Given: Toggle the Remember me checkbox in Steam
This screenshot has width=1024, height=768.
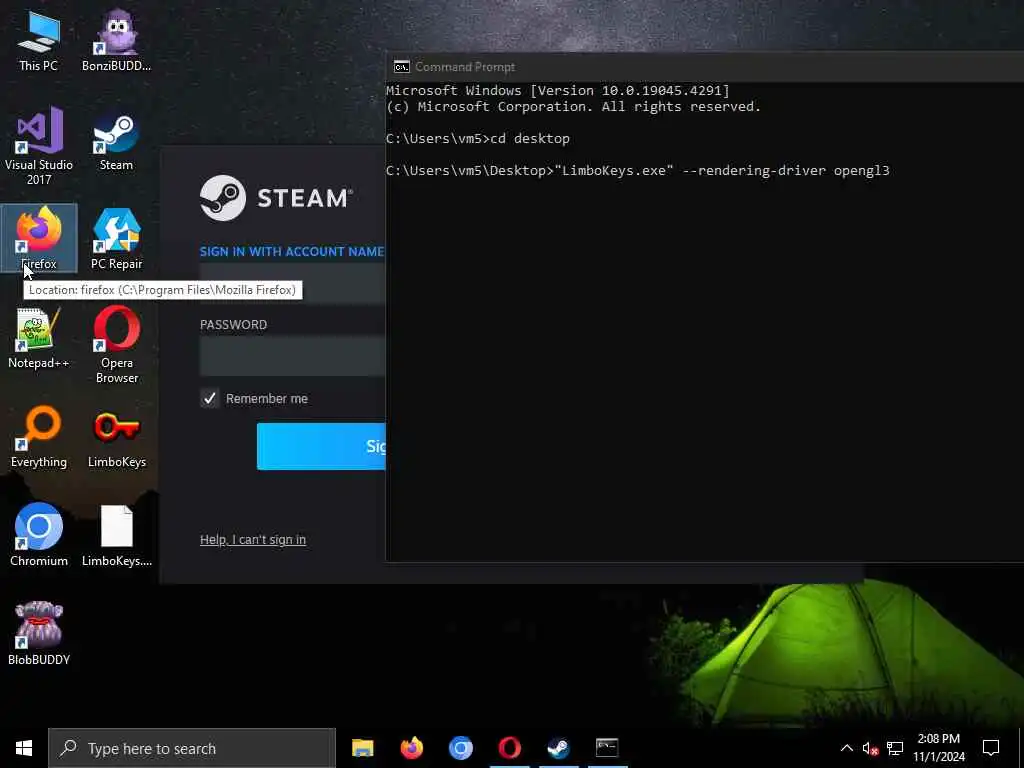Looking at the screenshot, I should [x=210, y=398].
